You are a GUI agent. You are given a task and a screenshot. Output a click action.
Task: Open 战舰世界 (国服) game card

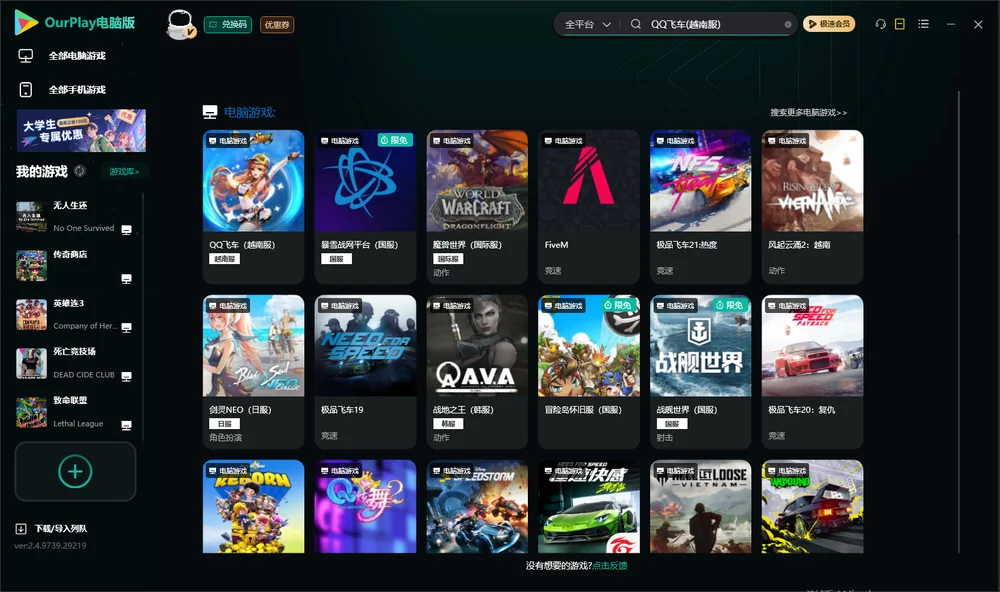click(701, 372)
